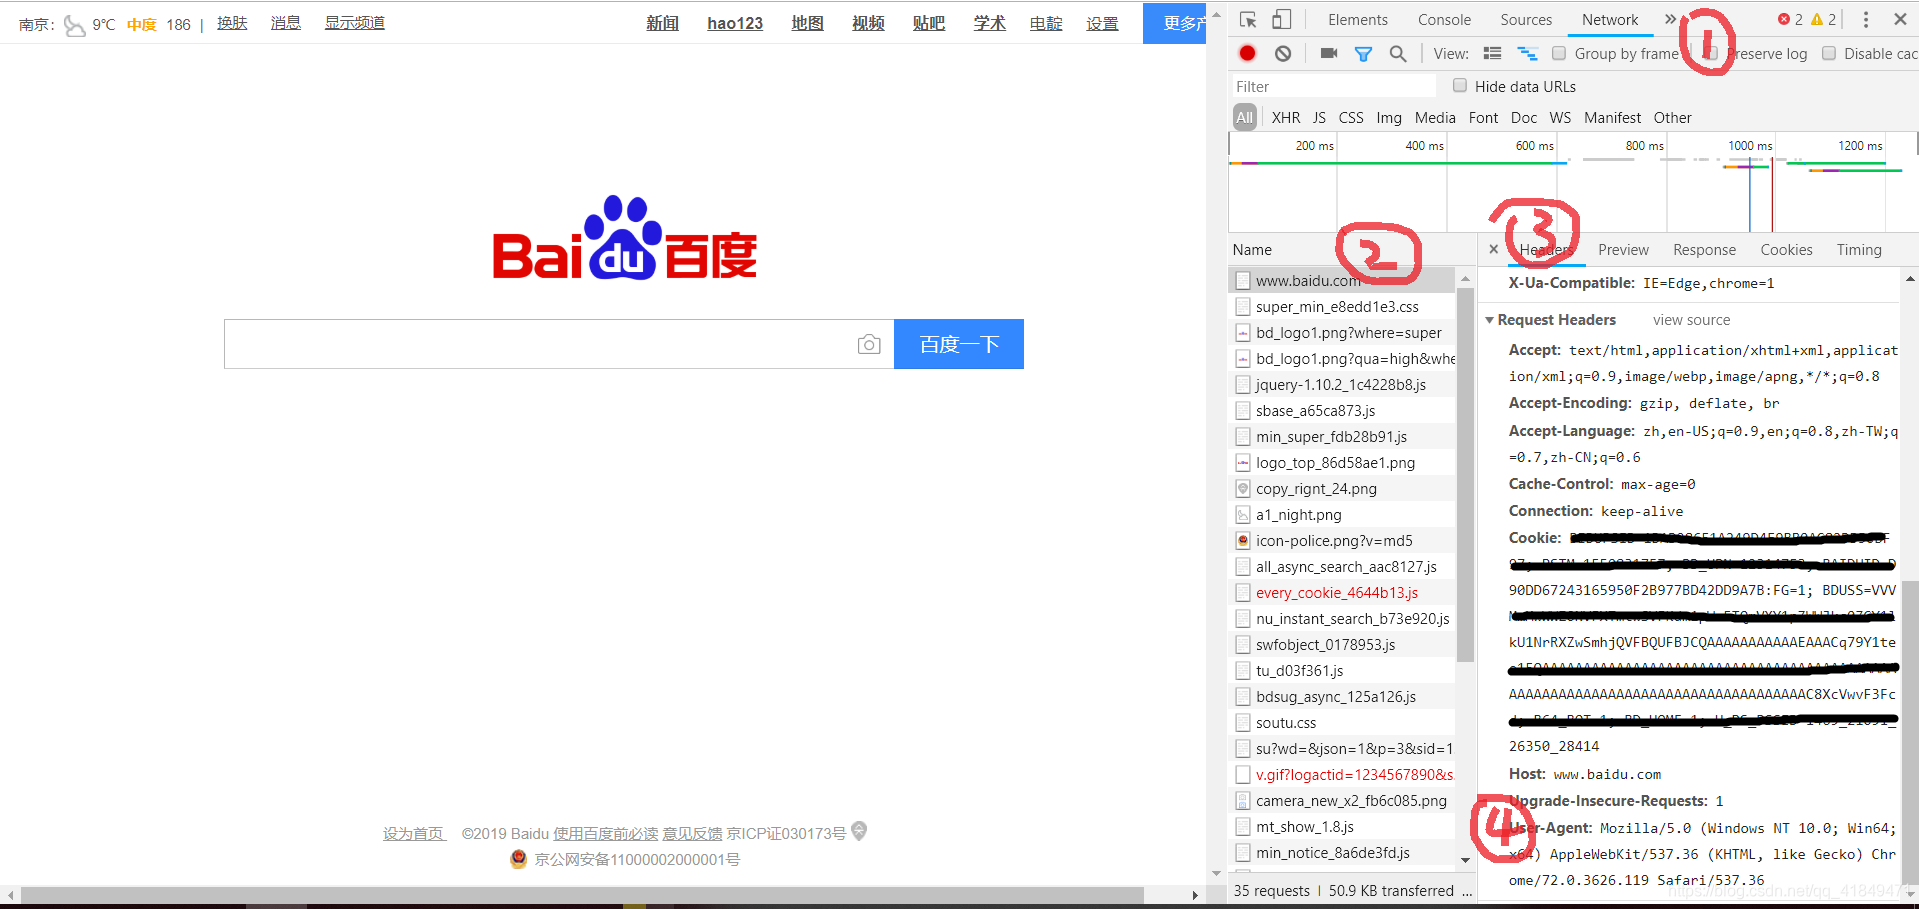Click the 更多产品 blue button
The width and height of the screenshot is (1919, 909).
tap(1174, 23)
